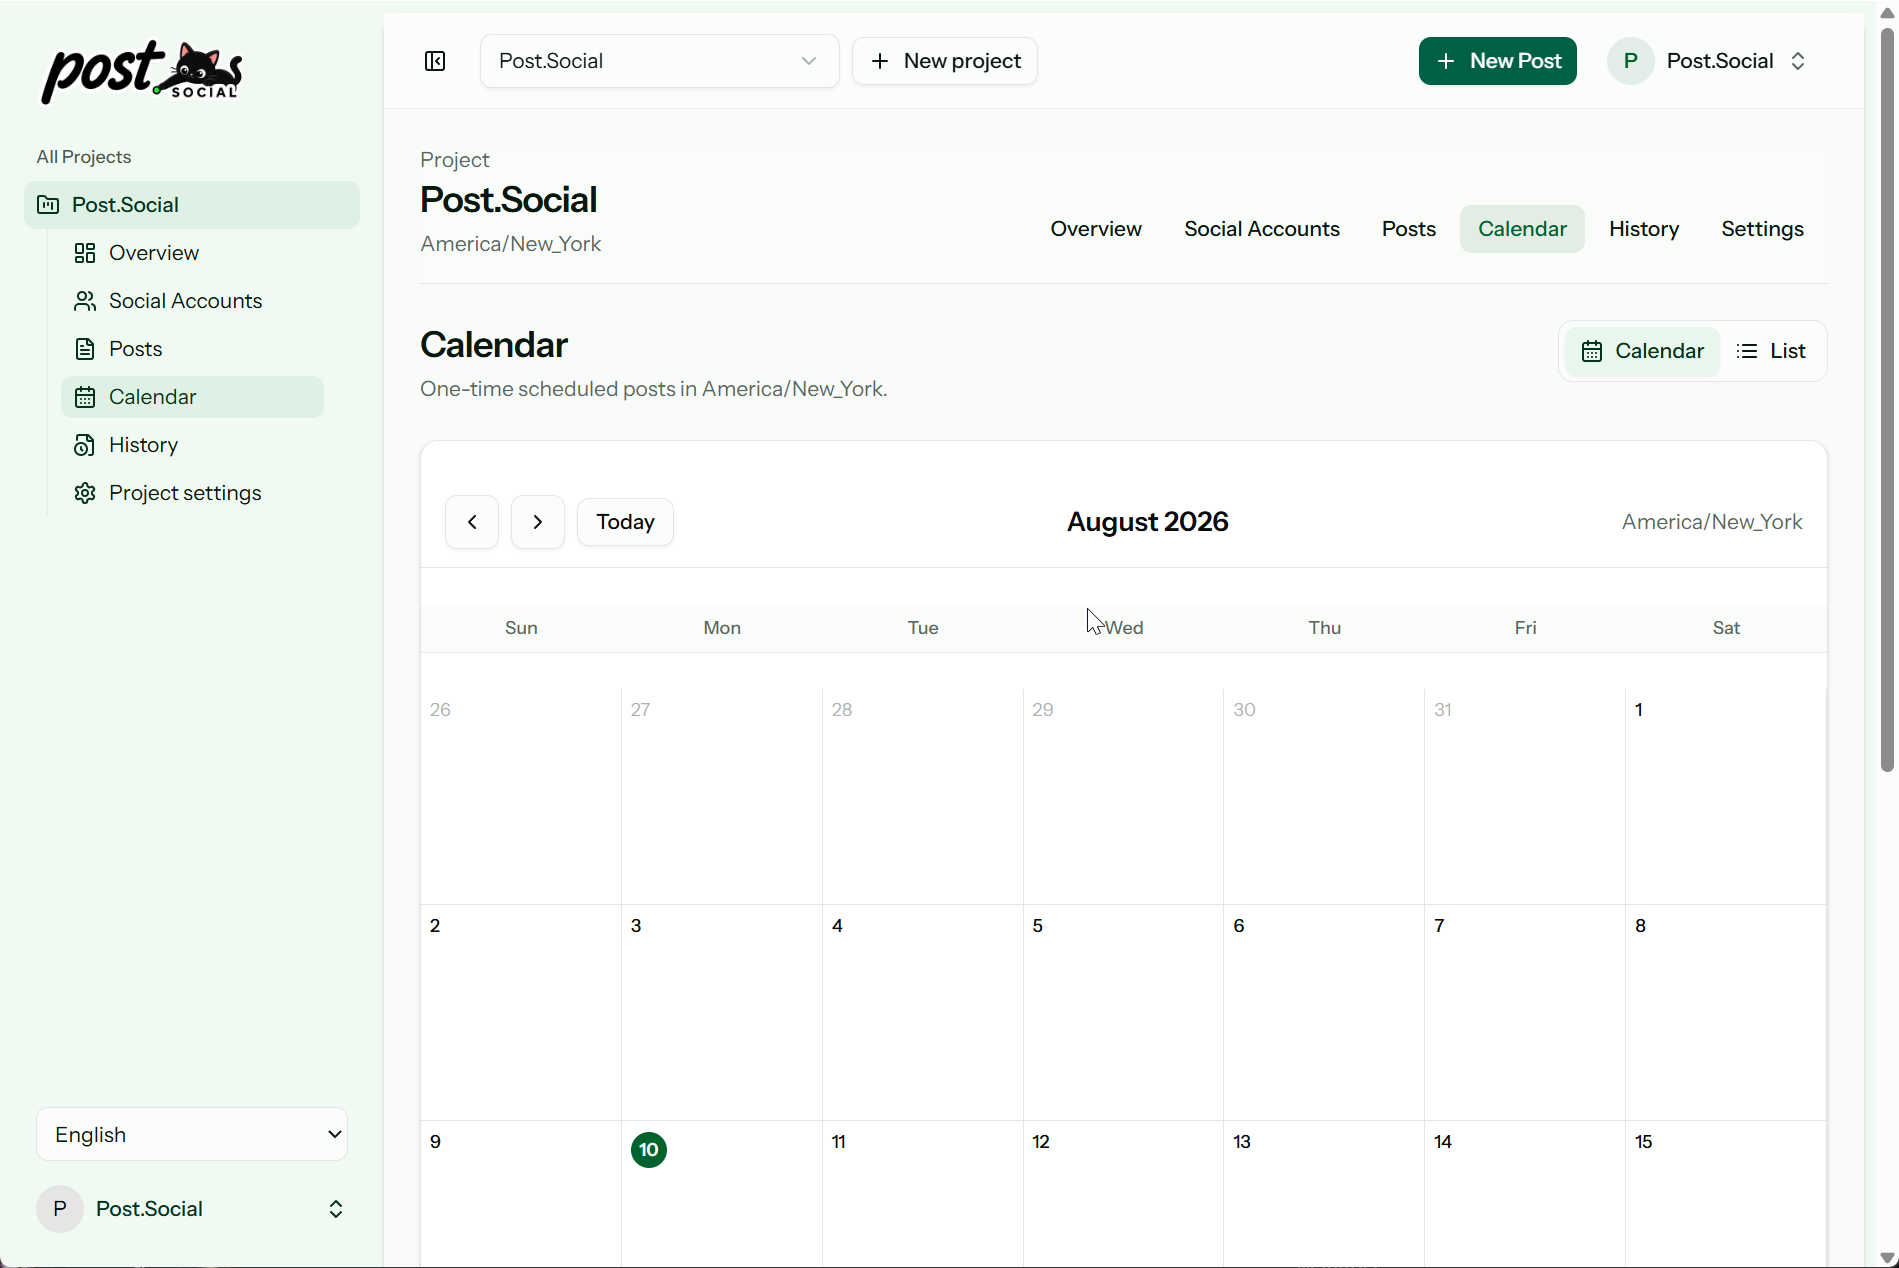Click the plus icon on New project
Viewport: 1899px width, 1268px height.
click(x=880, y=61)
